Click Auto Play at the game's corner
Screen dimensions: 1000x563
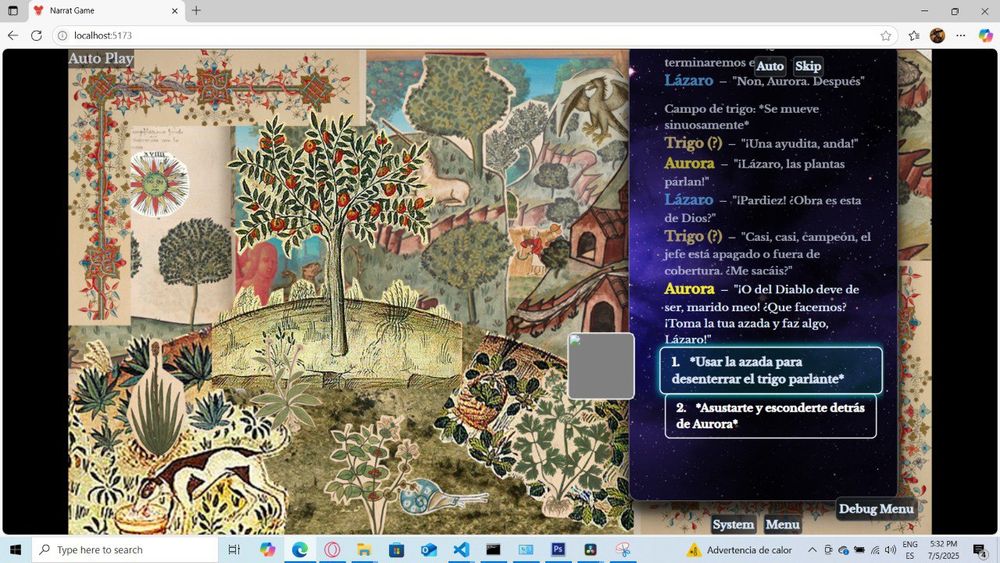(x=101, y=58)
